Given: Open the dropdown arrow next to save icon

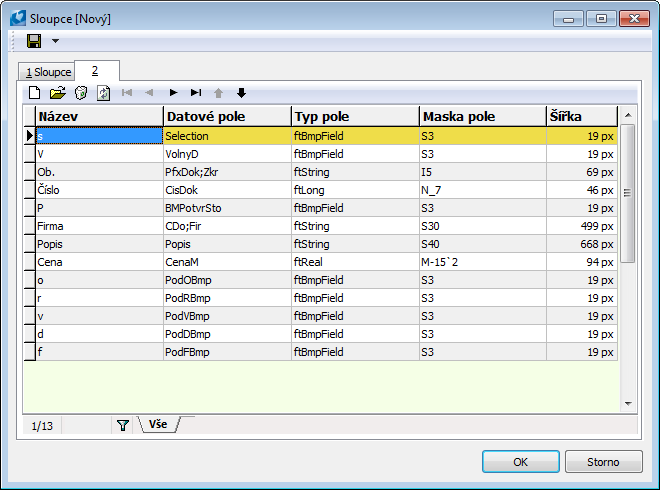Looking at the screenshot, I should click(55, 41).
